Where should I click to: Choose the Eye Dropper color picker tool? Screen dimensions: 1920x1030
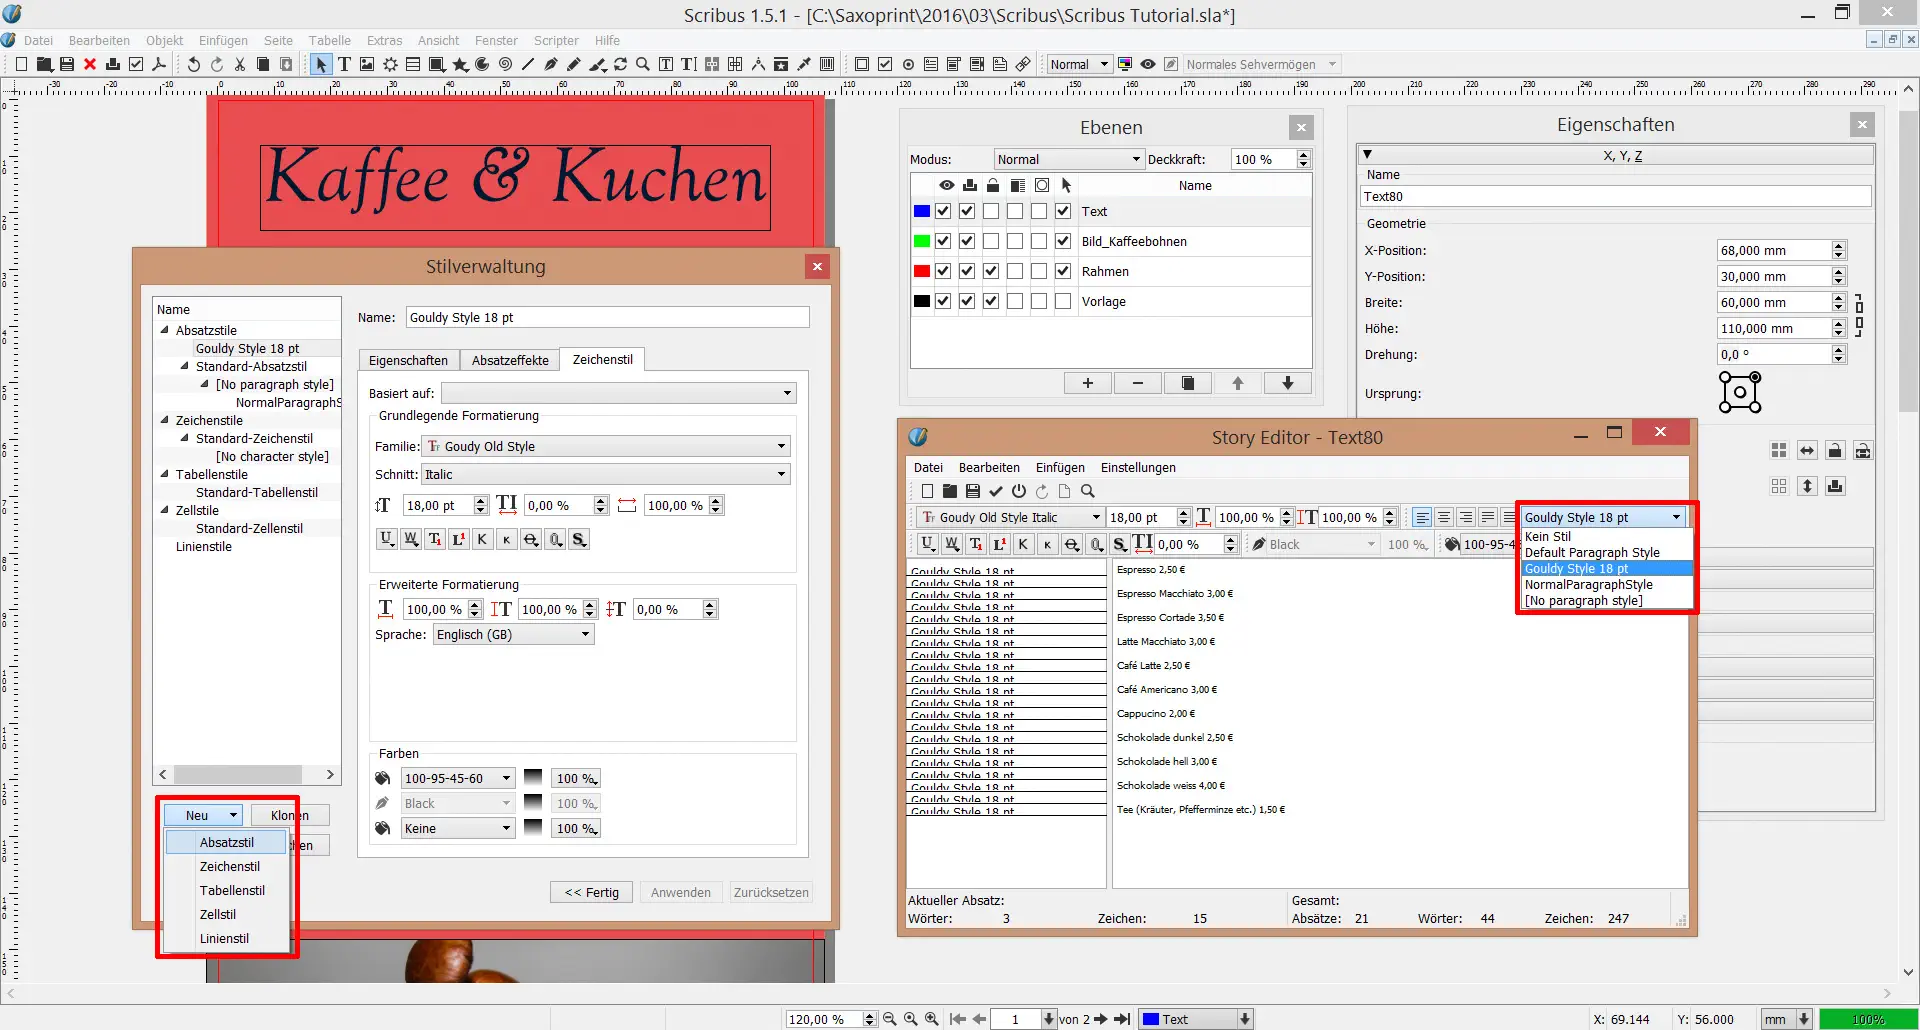point(805,64)
